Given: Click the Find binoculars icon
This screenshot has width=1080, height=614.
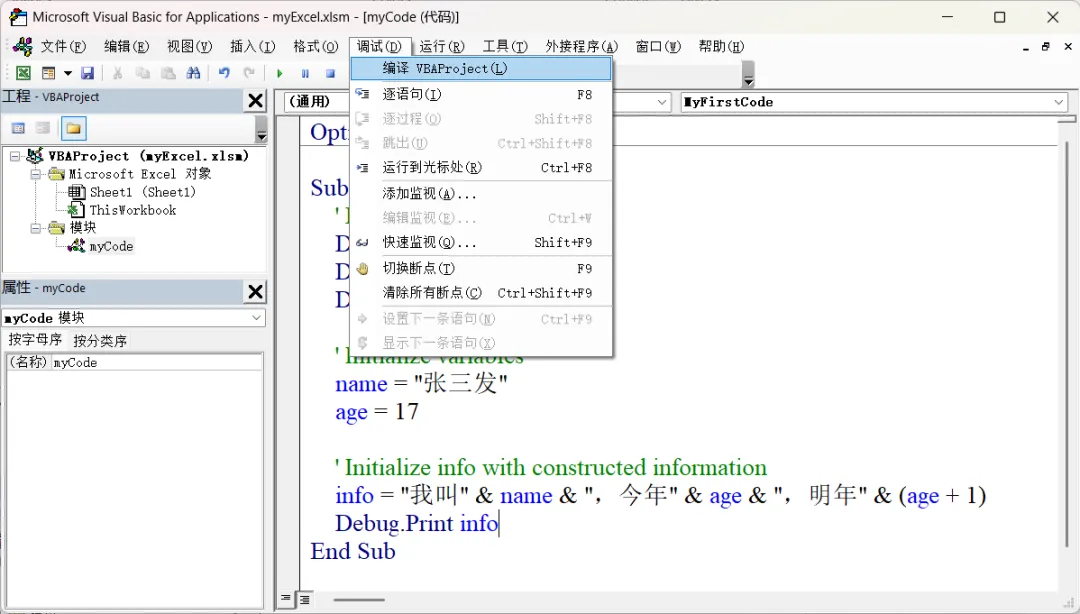Looking at the screenshot, I should pos(194,72).
